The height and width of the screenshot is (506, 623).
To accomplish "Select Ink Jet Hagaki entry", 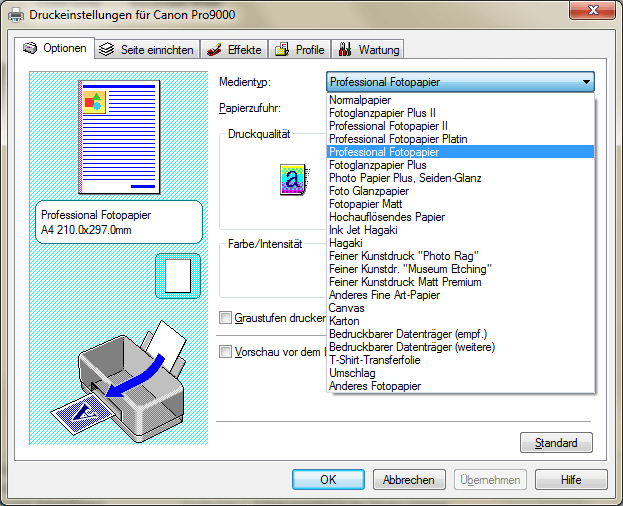I will click(x=460, y=230).
